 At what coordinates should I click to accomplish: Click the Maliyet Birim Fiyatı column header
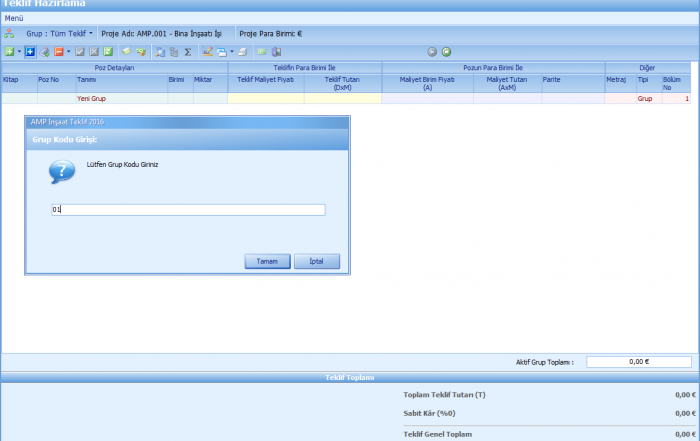click(428, 82)
